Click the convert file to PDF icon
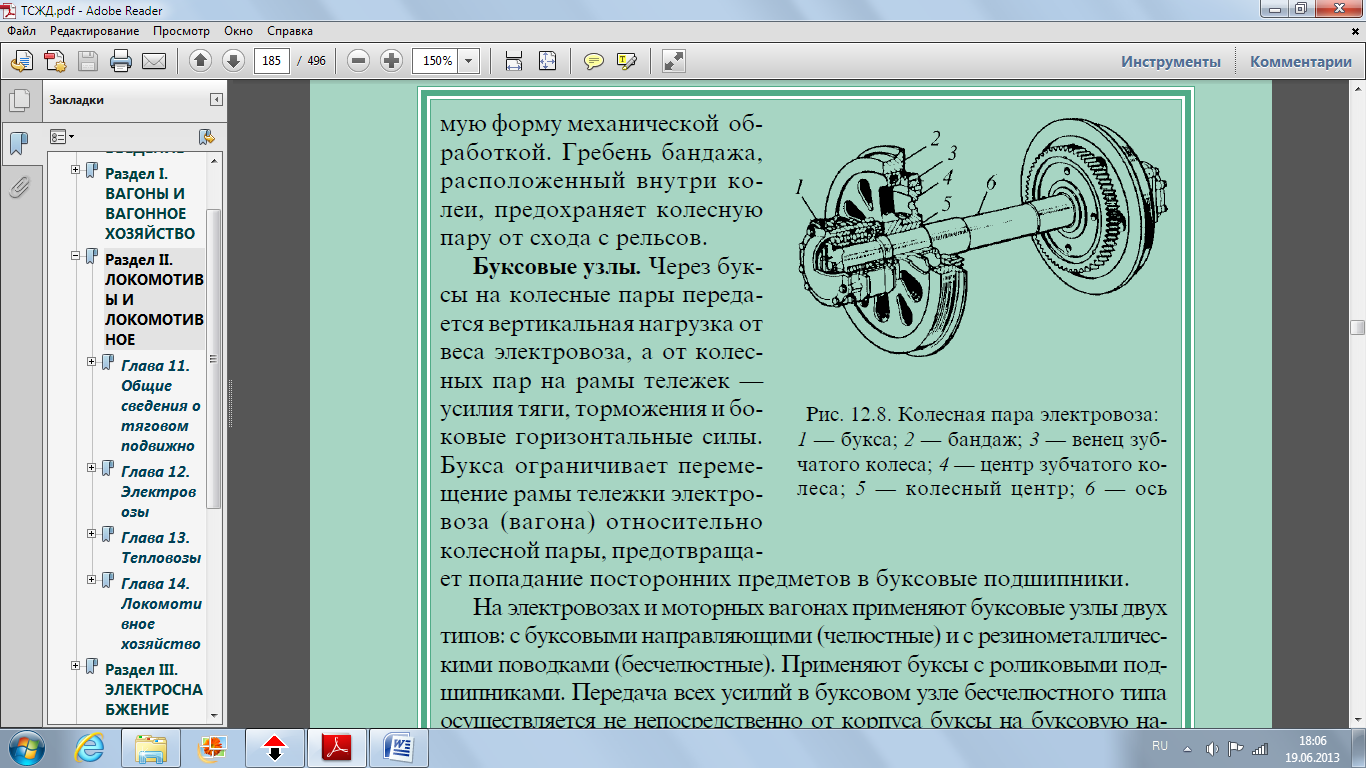The height and width of the screenshot is (768, 1366). (55, 61)
